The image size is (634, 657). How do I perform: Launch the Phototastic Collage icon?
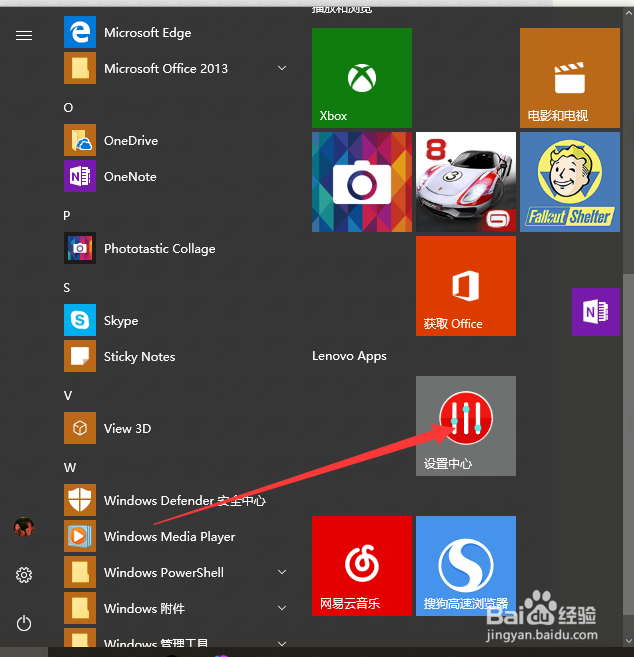[80, 248]
